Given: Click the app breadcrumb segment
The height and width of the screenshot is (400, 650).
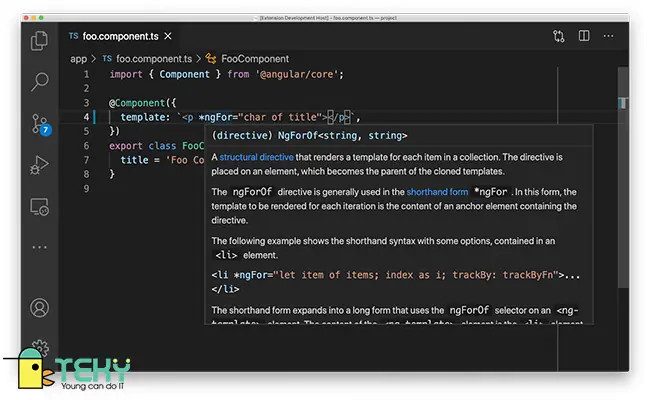Looking at the screenshot, I should pos(78,59).
